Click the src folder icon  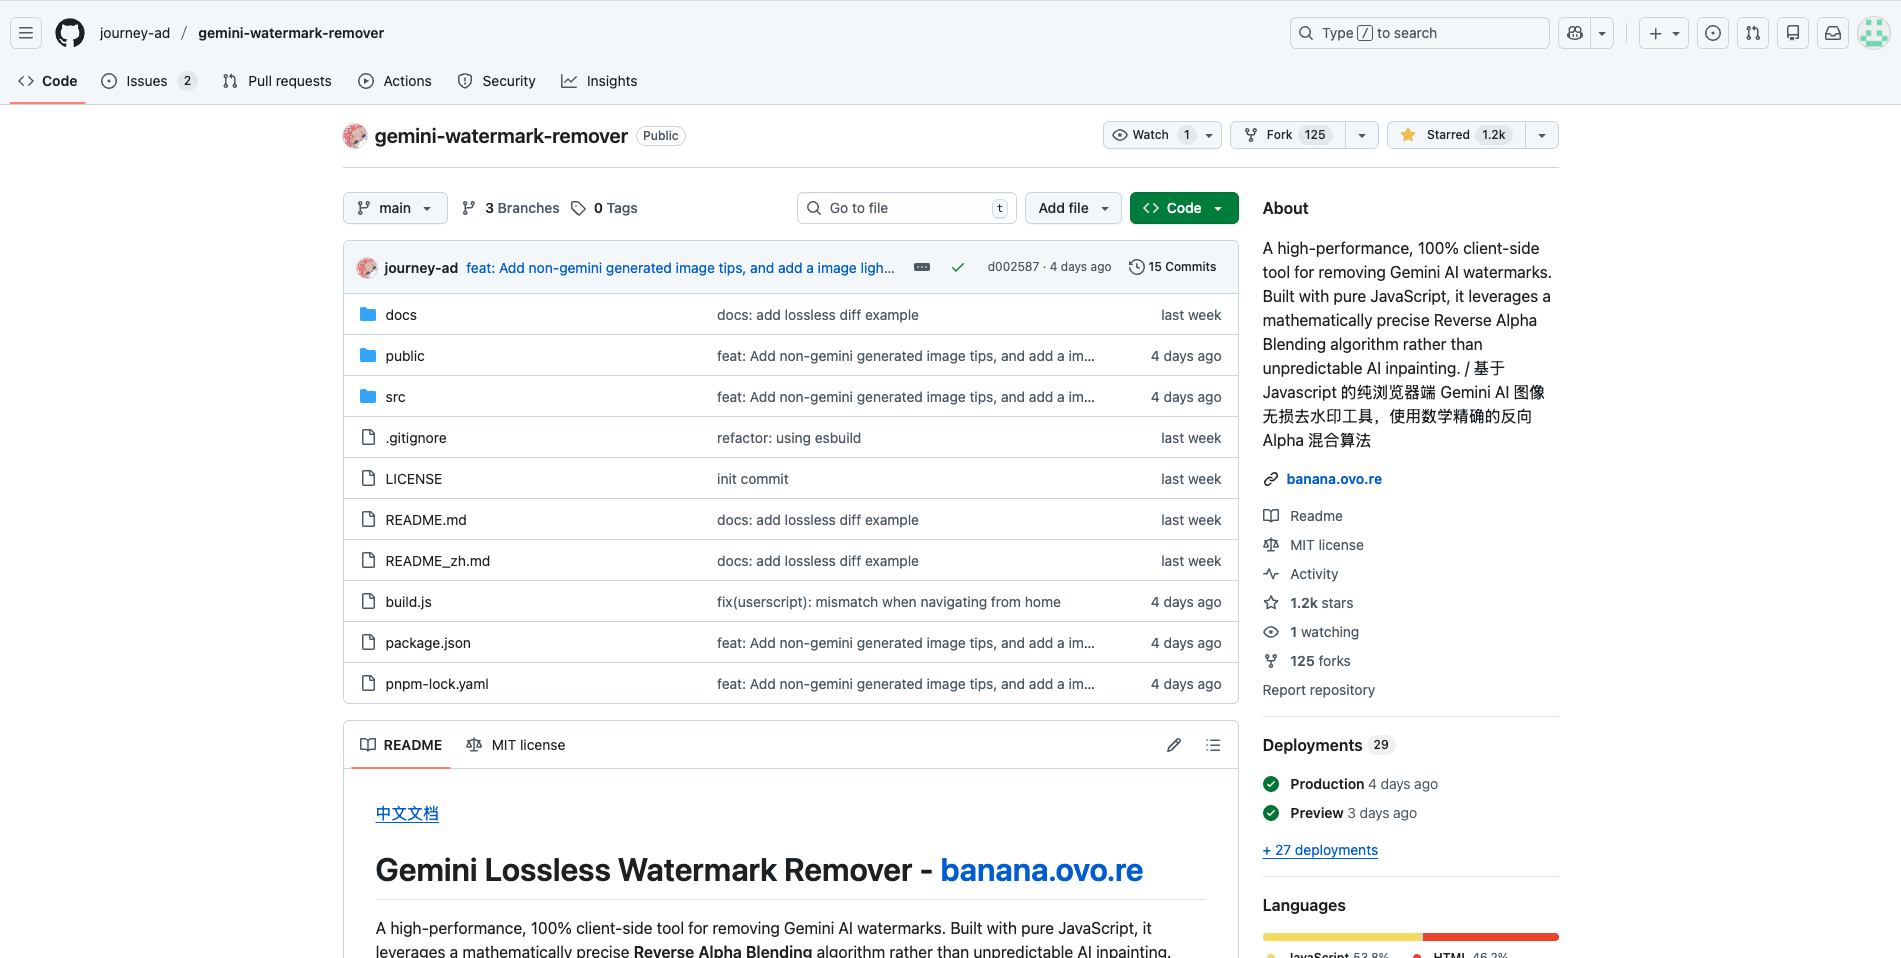pos(368,396)
